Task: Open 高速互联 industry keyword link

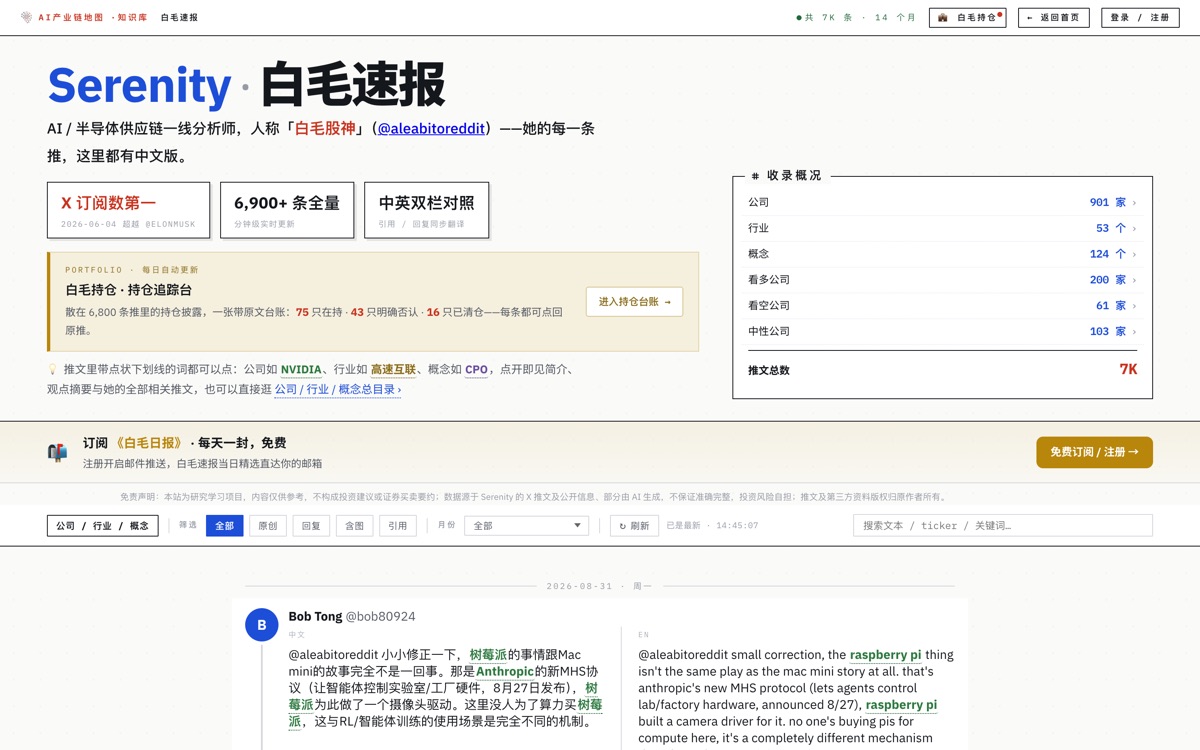Action: [393, 369]
